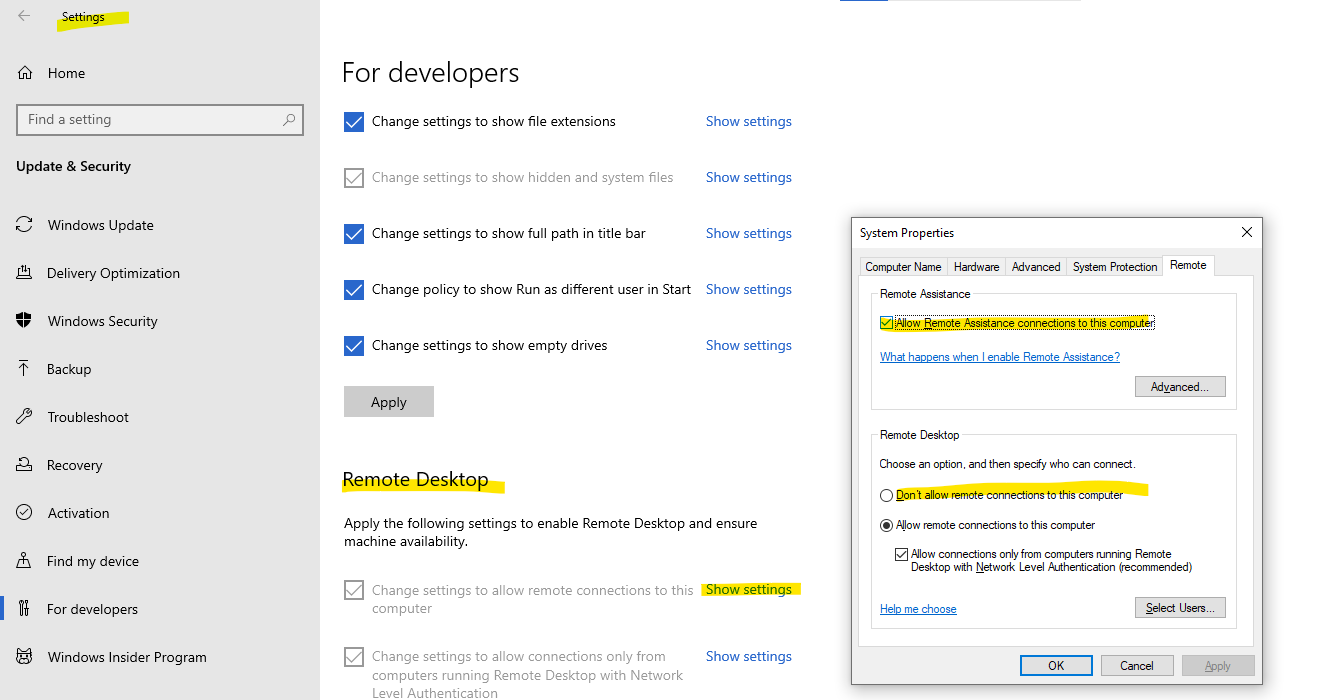Click the Troubleshoot wrench icon
This screenshot has width=1340, height=700.
pos(25,417)
